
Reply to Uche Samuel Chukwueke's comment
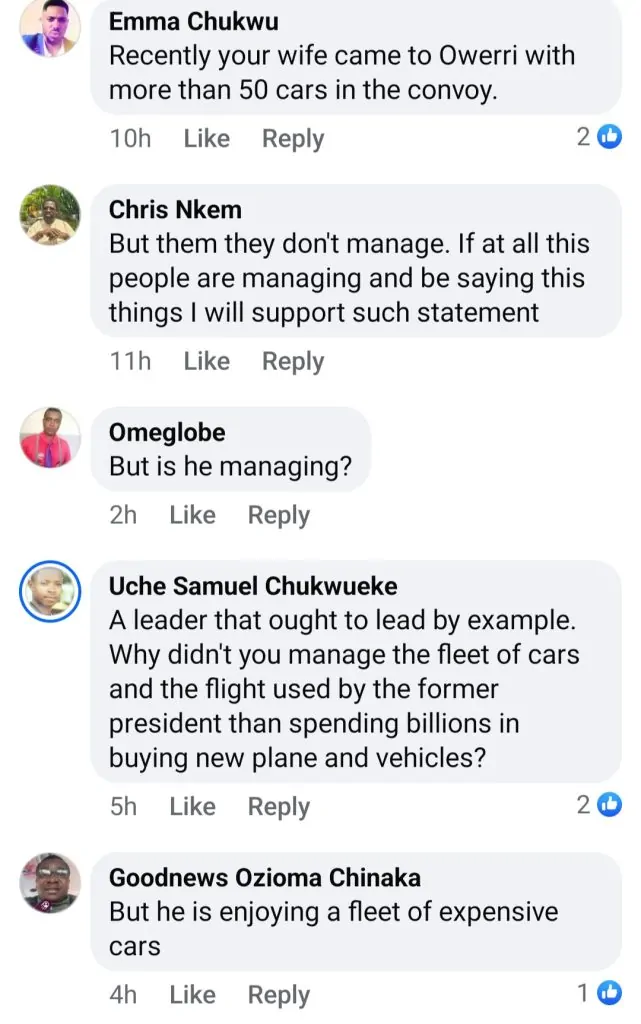tap(279, 806)
